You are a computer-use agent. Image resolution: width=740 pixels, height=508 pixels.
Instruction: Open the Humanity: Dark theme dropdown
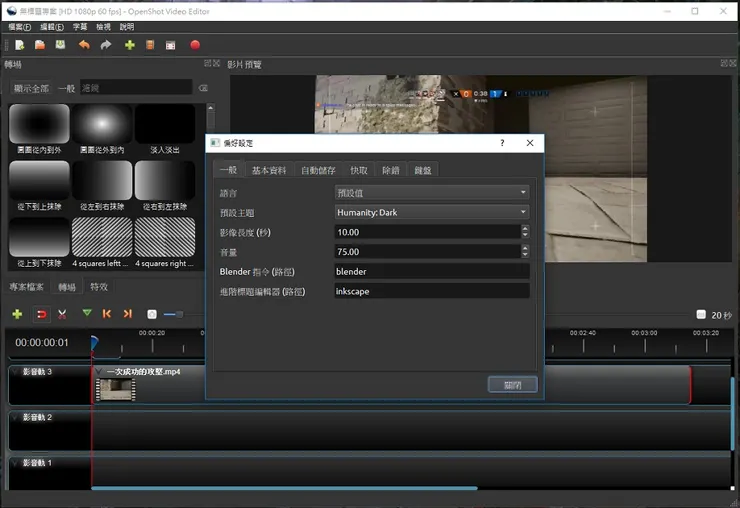[x=431, y=212]
